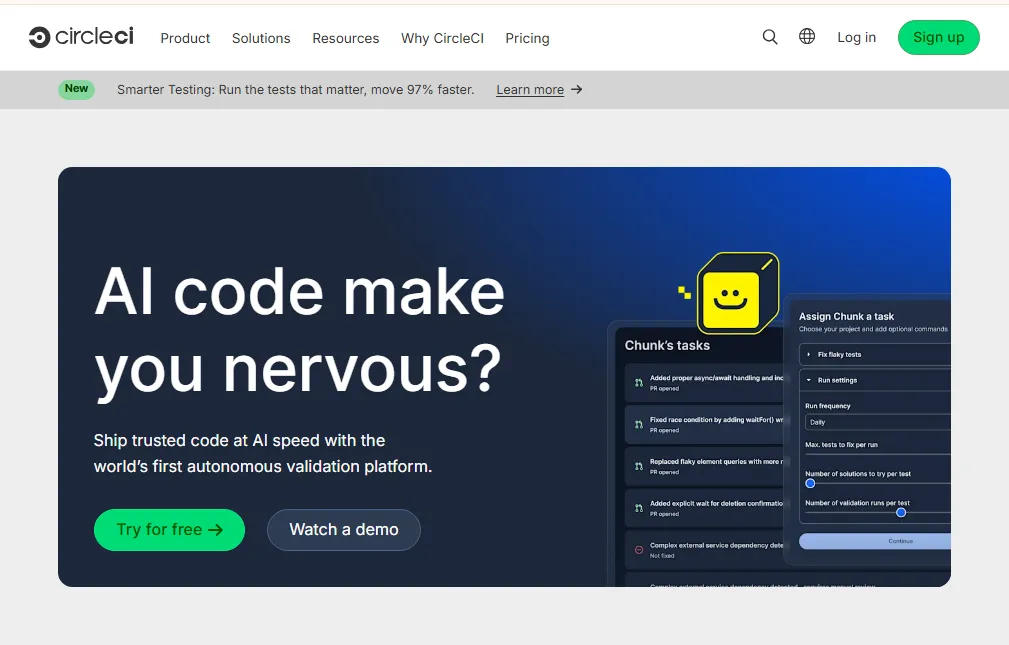Click the CircleCI logo
The height and width of the screenshot is (645, 1009).
[x=81, y=37]
